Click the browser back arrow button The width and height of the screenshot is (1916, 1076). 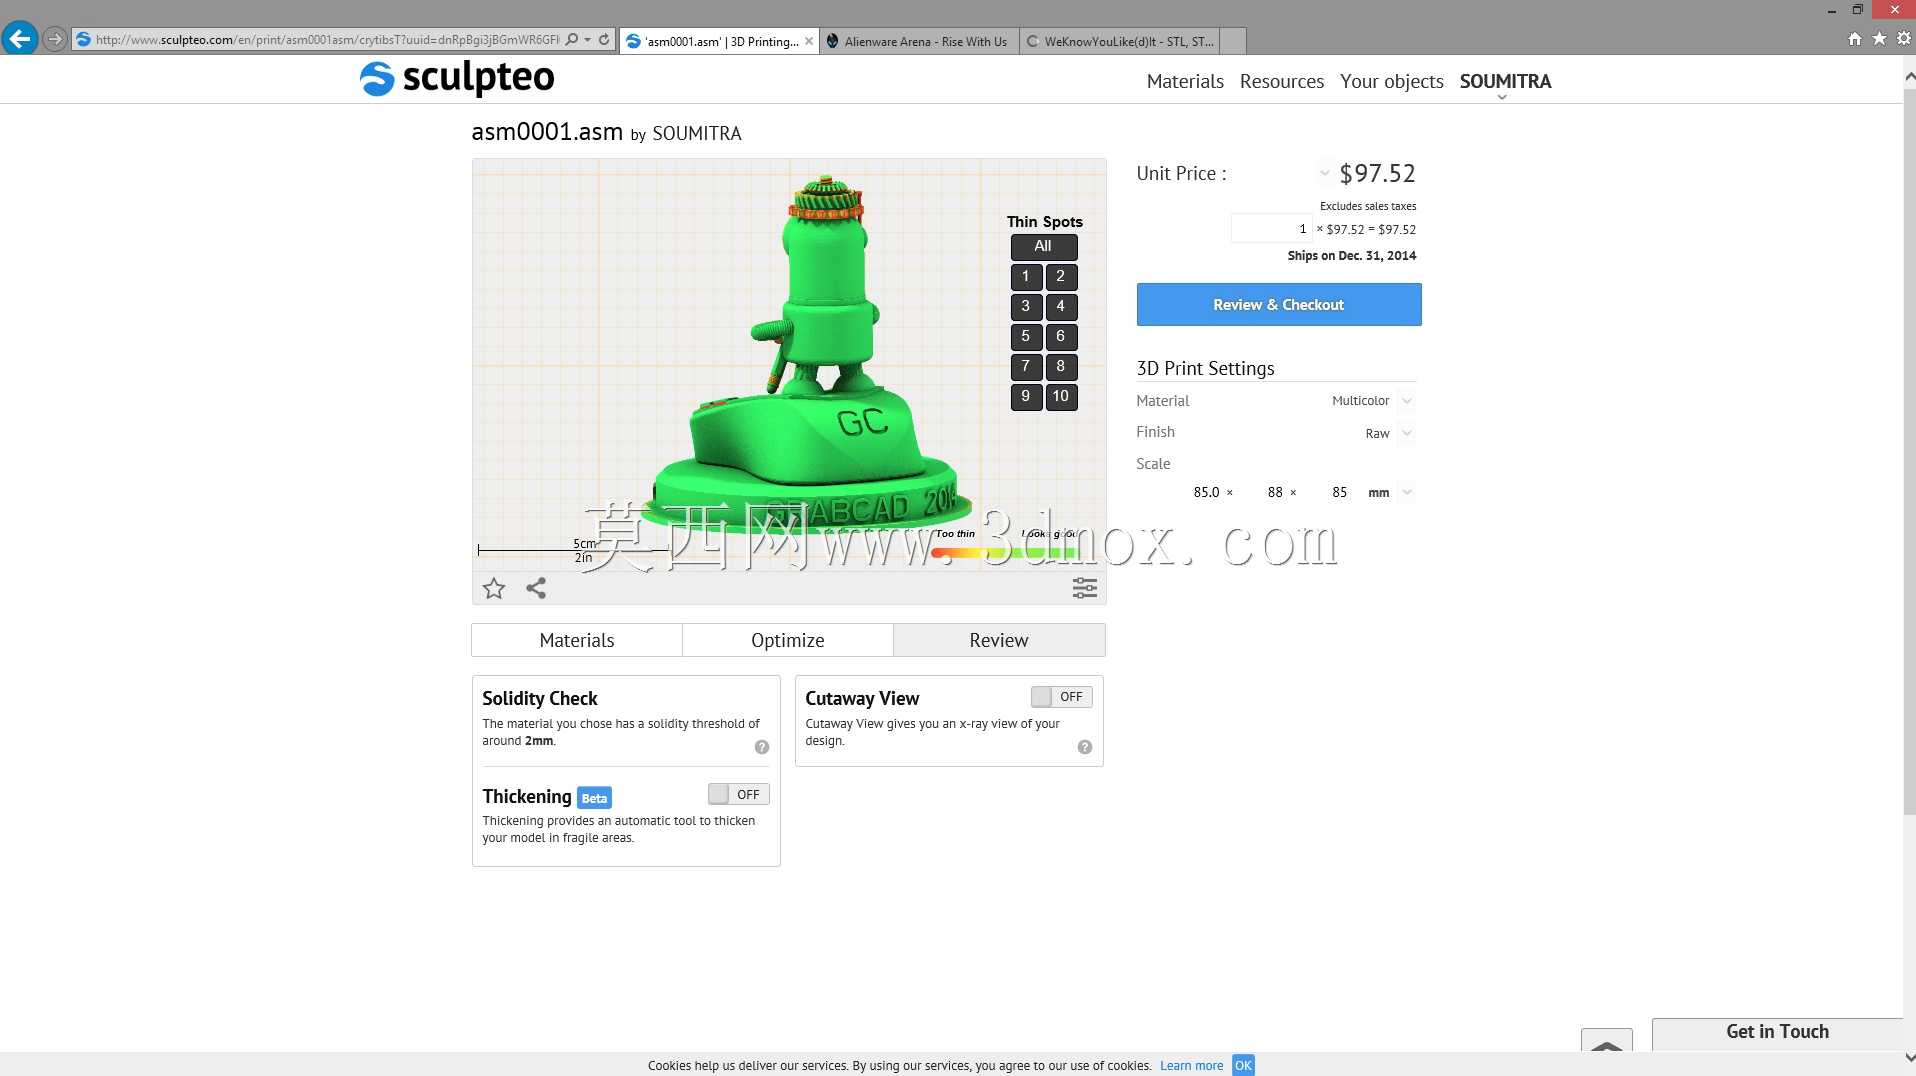click(x=19, y=39)
